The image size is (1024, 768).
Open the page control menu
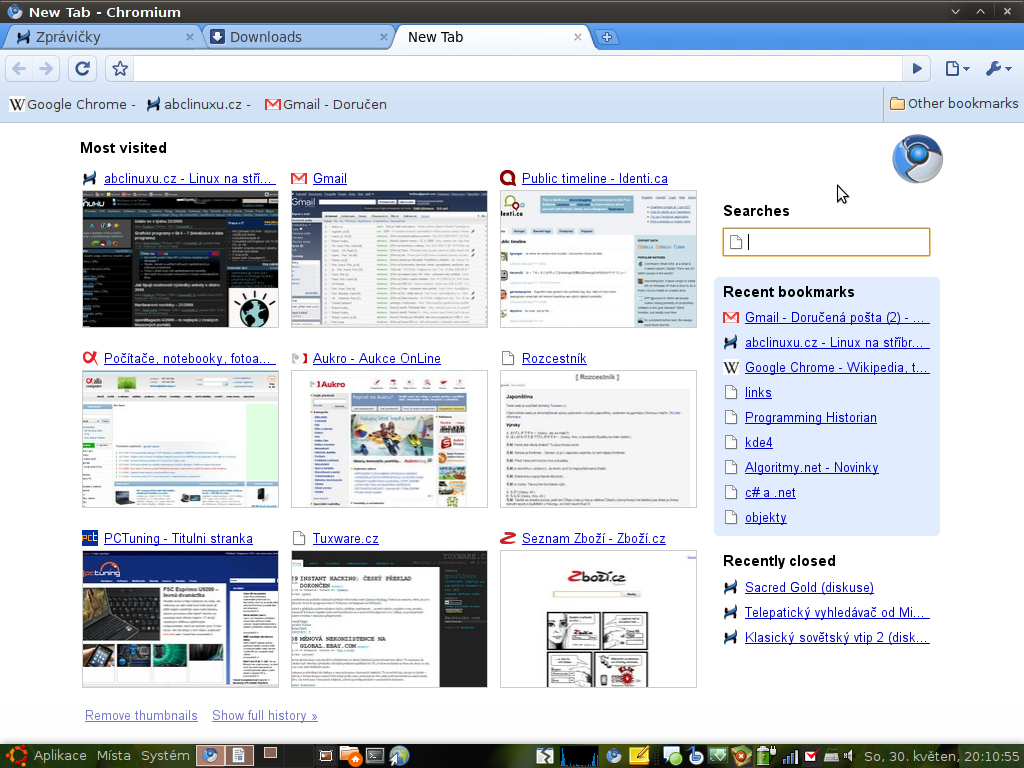point(957,69)
